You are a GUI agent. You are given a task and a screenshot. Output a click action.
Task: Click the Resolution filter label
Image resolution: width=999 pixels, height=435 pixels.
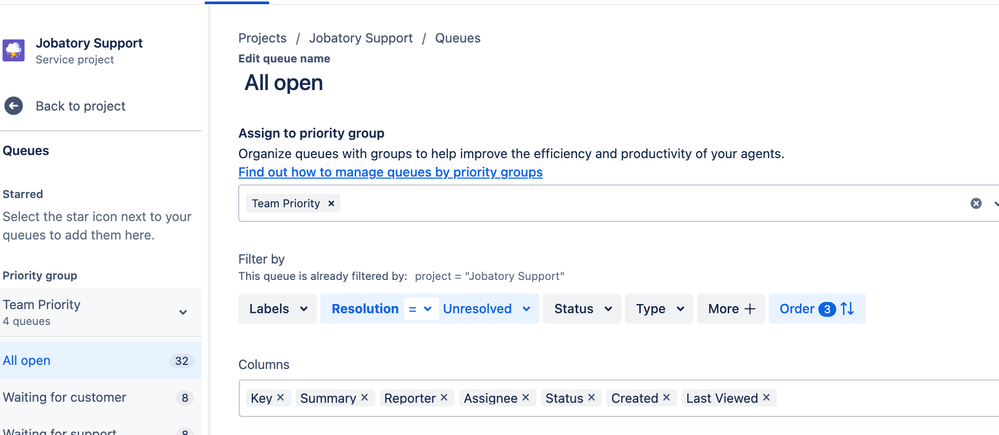click(x=365, y=309)
